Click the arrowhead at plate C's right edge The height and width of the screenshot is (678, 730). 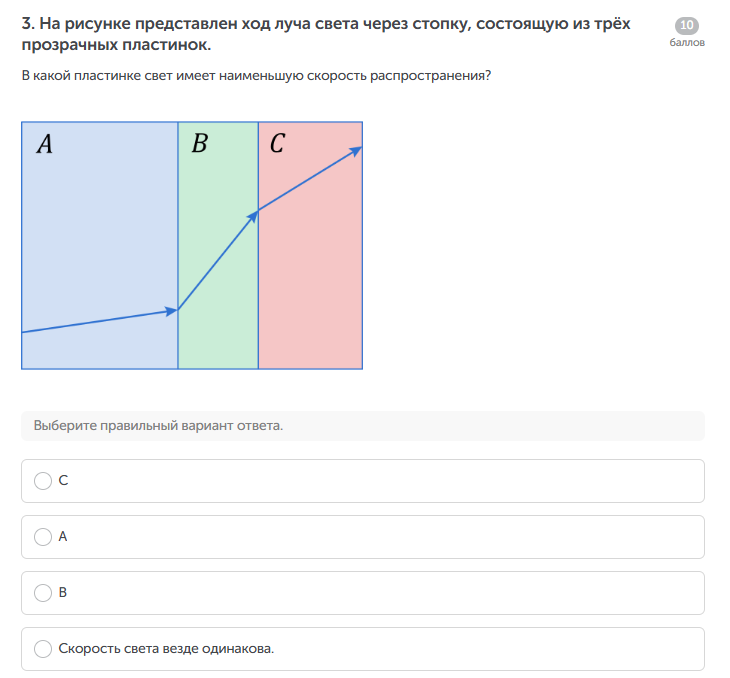[x=355, y=151]
